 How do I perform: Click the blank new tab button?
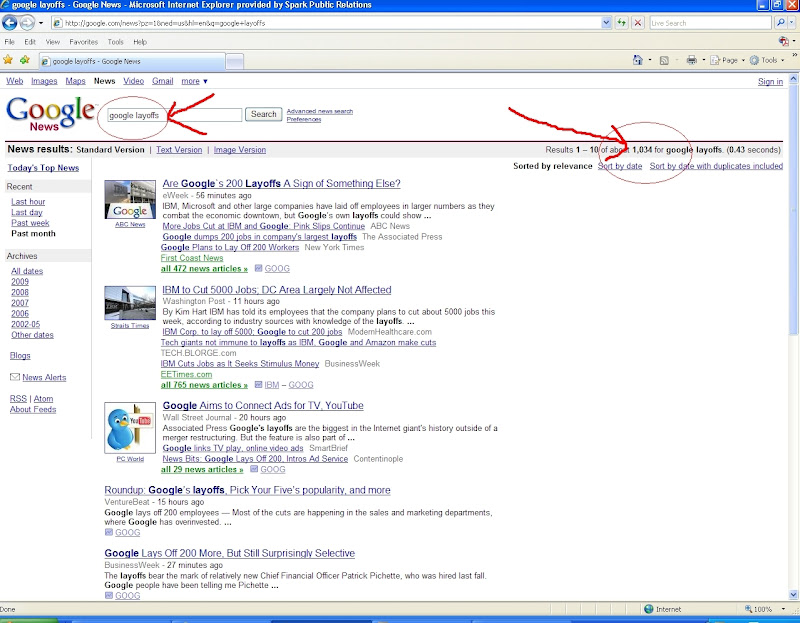(235, 62)
